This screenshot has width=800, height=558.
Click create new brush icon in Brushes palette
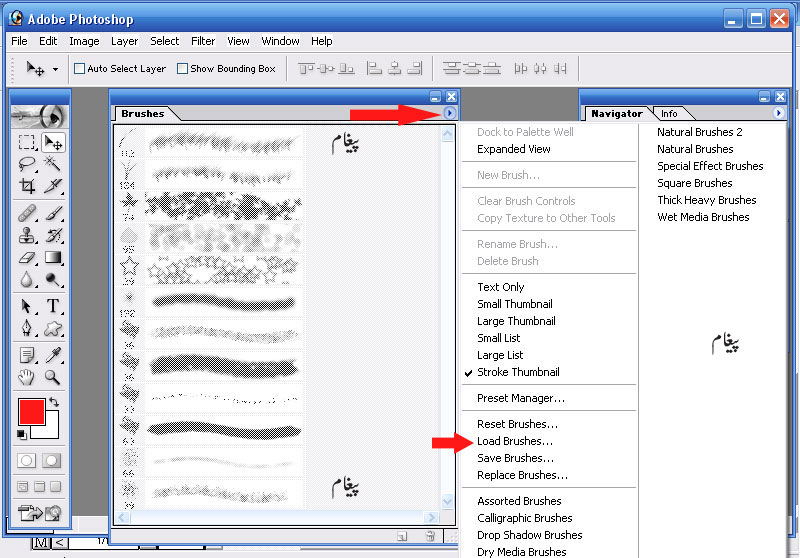point(402,536)
